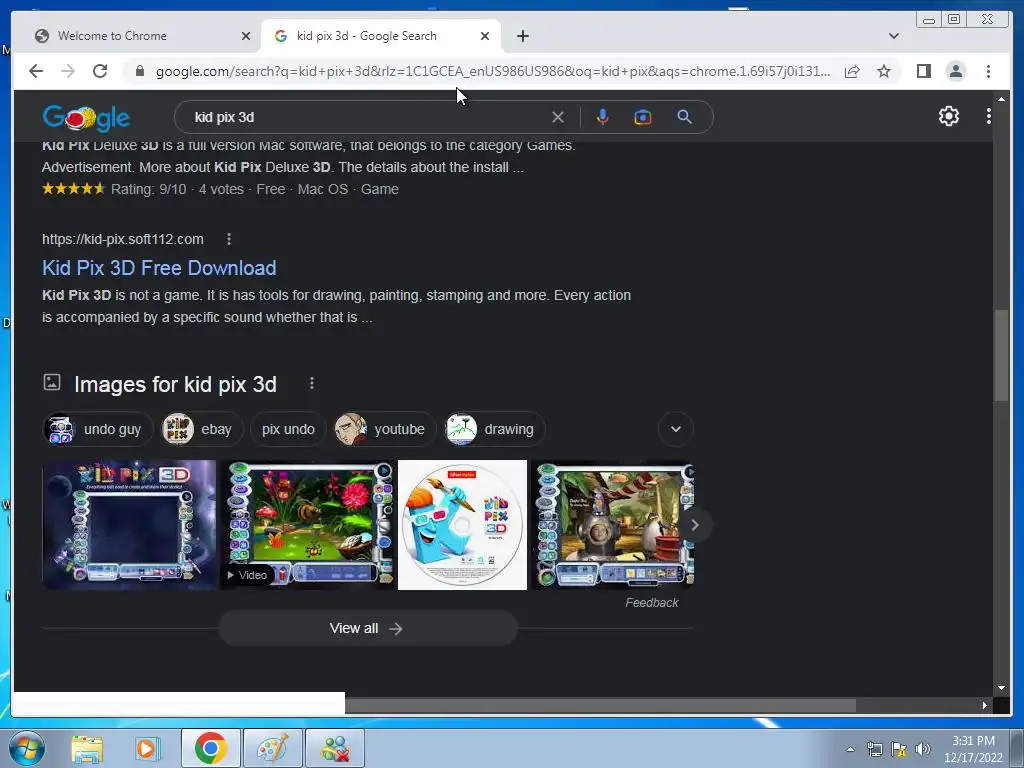Open options next to Images heading
1024x768 pixels.
[x=312, y=383]
